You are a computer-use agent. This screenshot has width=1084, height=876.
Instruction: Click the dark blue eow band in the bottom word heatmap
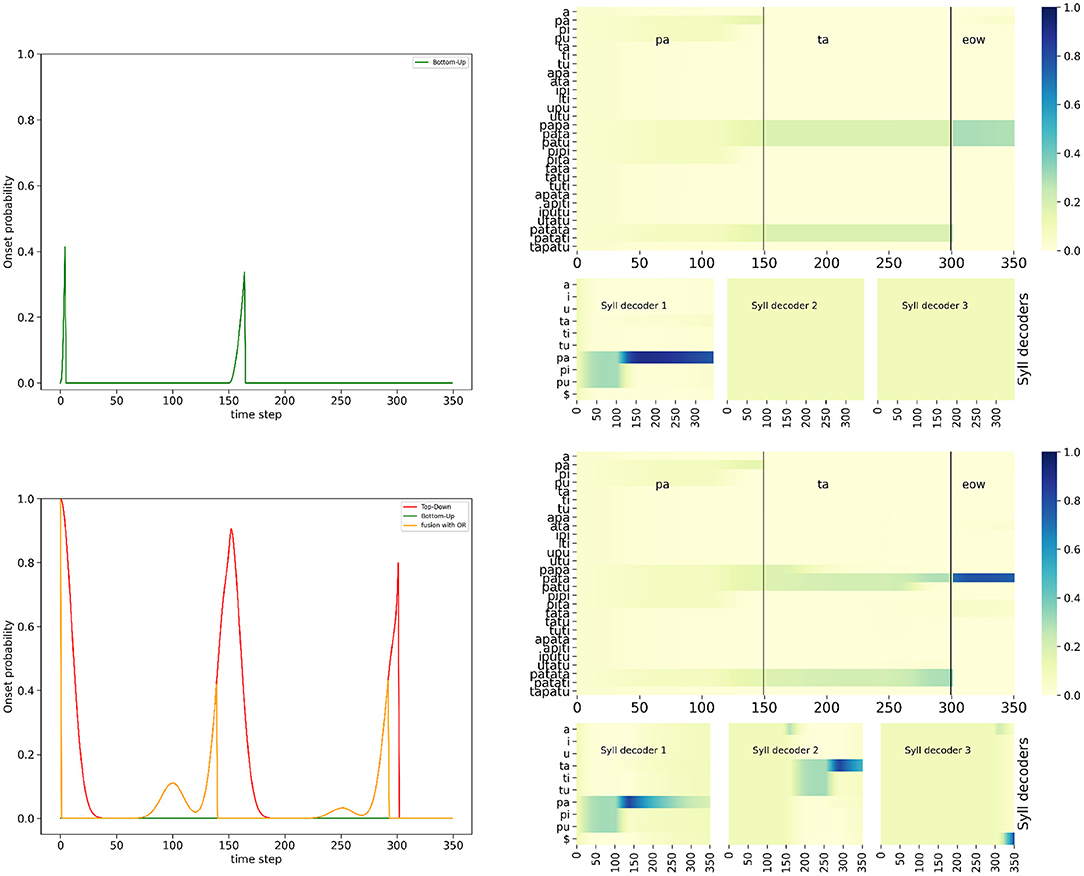tap(984, 578)
